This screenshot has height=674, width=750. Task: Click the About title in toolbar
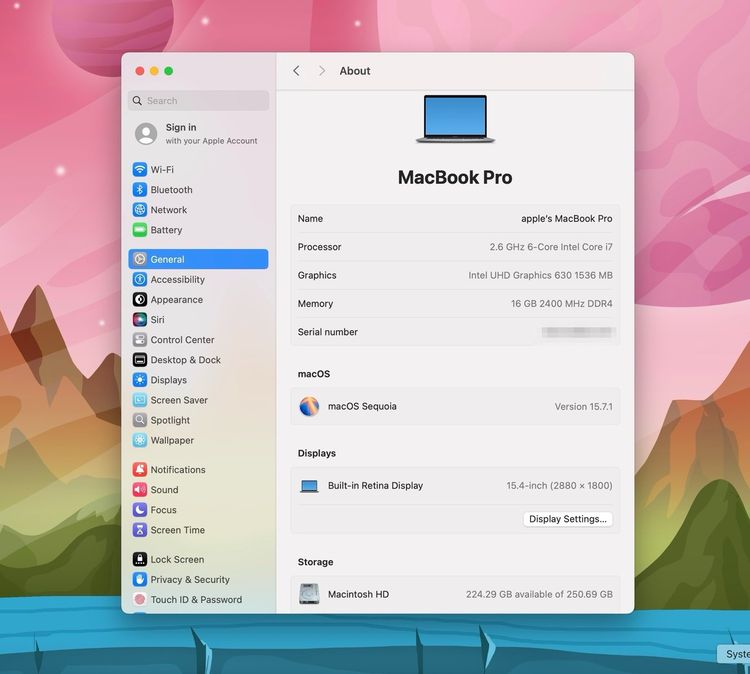[x=355, y=71]
